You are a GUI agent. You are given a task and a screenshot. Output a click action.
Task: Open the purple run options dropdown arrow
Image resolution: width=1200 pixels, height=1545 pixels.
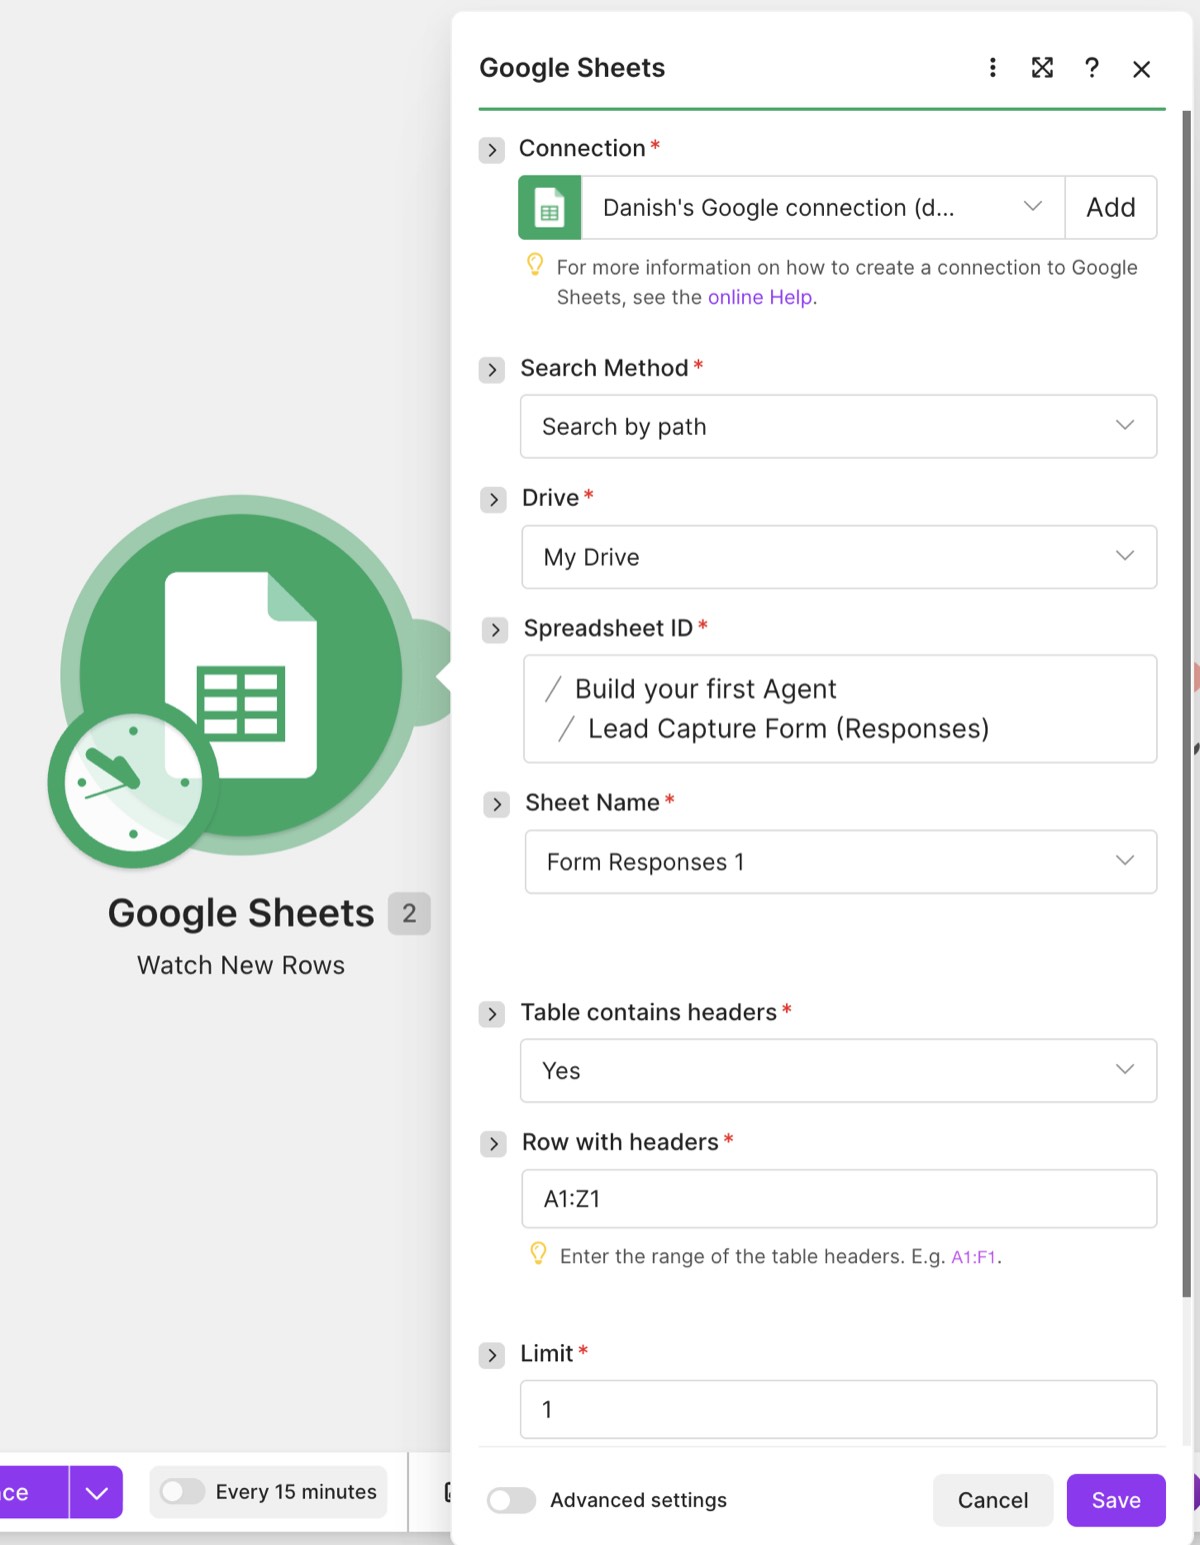pyautogui.click(x=96, y=1492)
